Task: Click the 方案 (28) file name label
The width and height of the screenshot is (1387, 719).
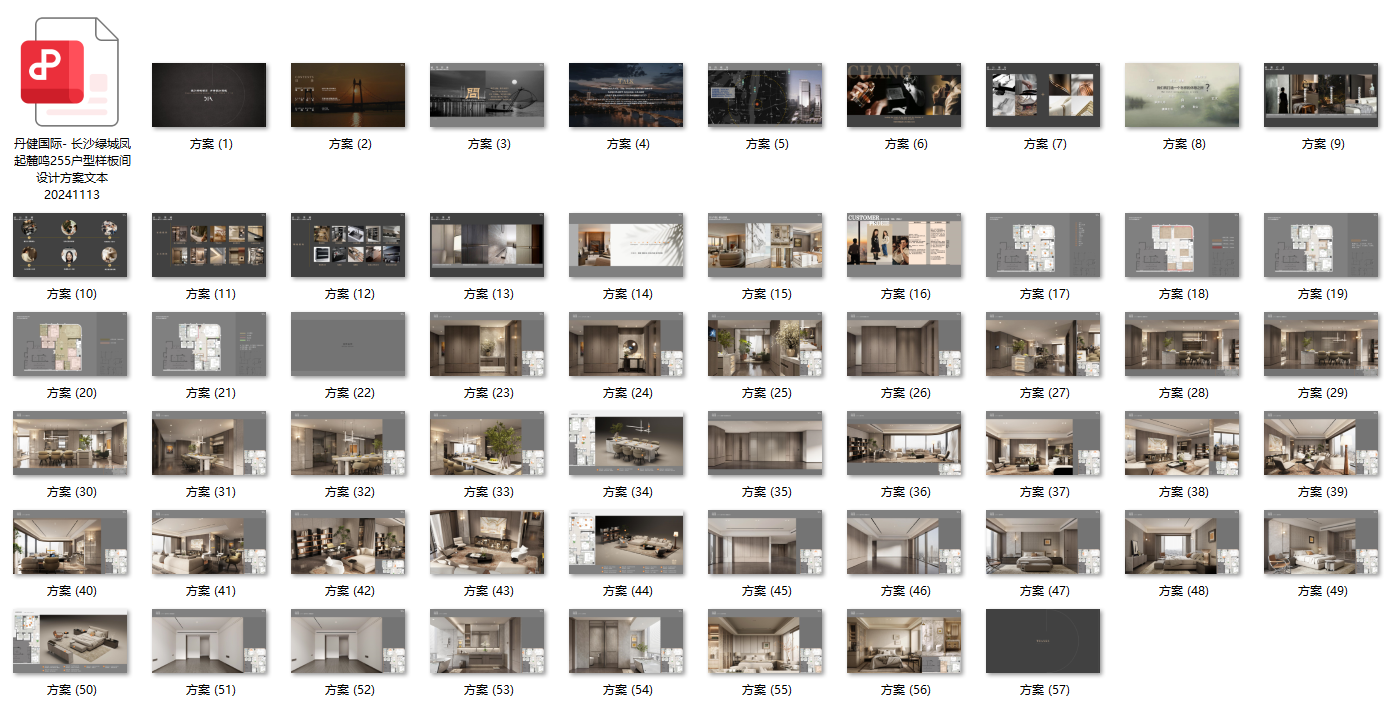Action: click(x=1182, y=393)
